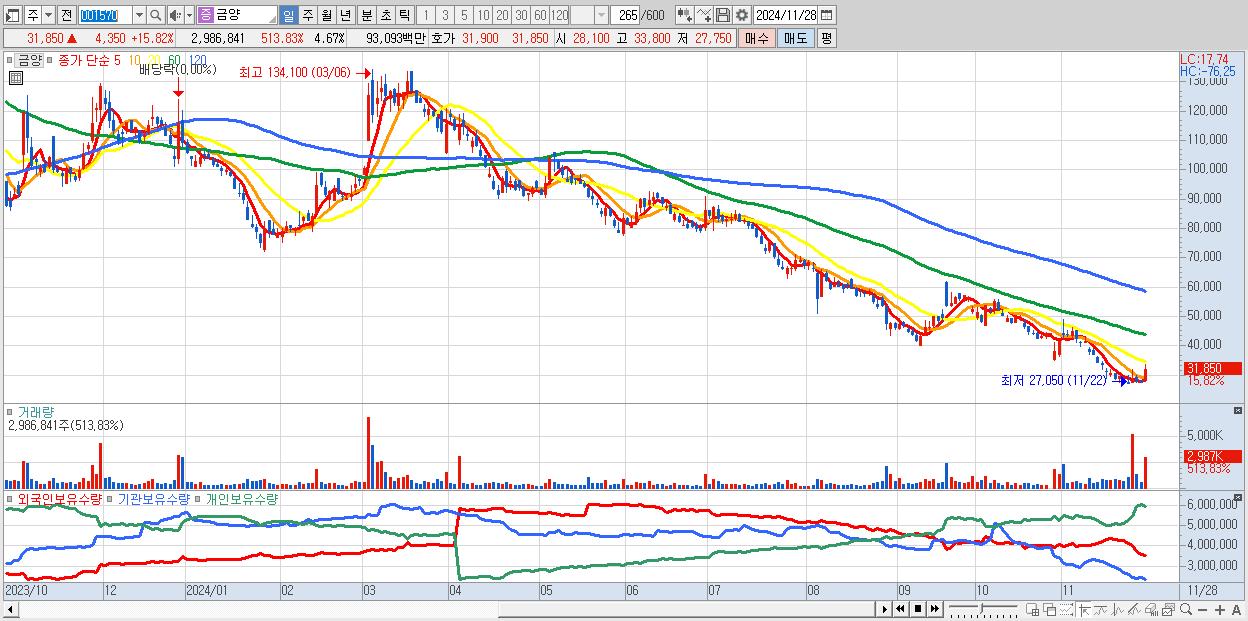1248x621 pixels.
Task: Click the 금양 chart legend label
Action: point(29,60)
